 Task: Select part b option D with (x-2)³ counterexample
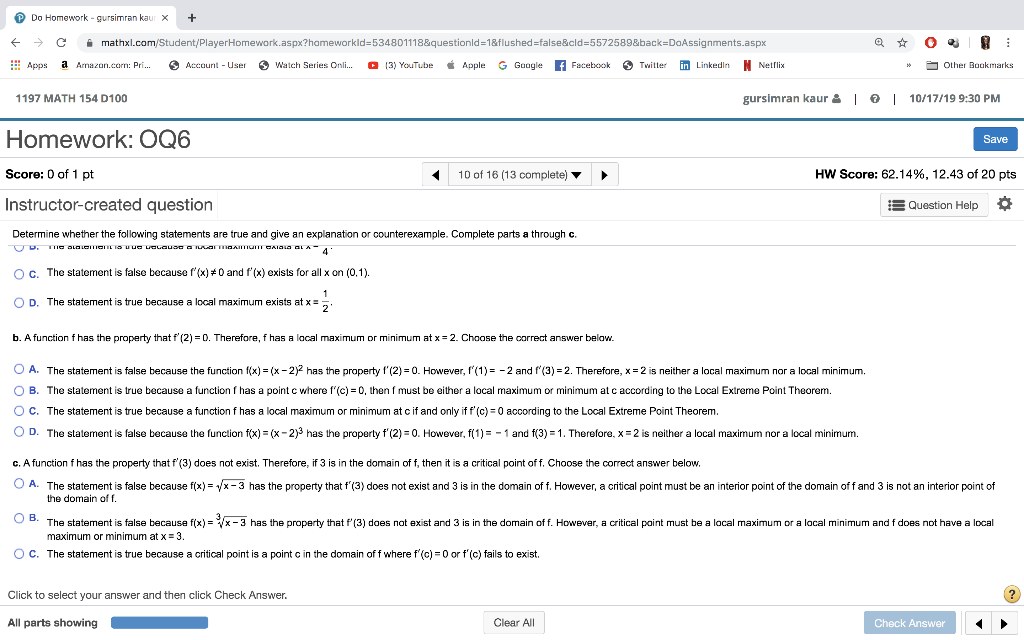pos(19,432)
